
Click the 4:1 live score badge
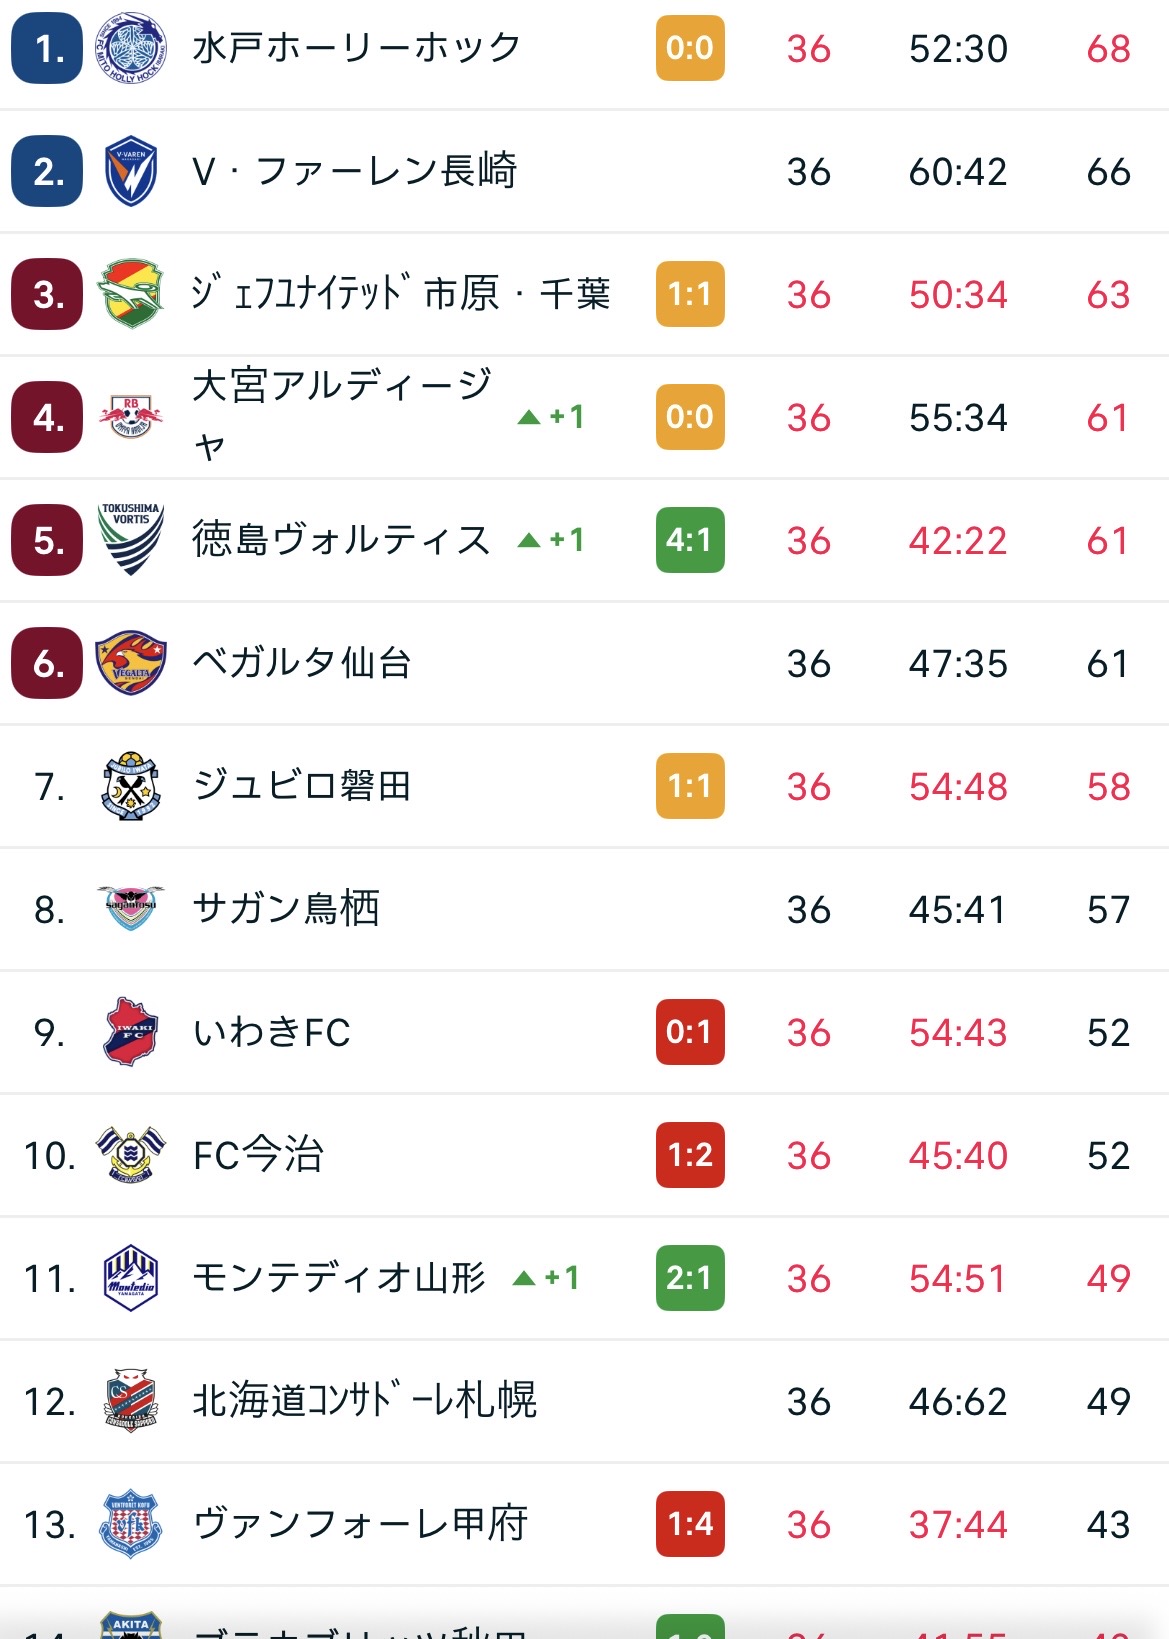tap(690, 540)
